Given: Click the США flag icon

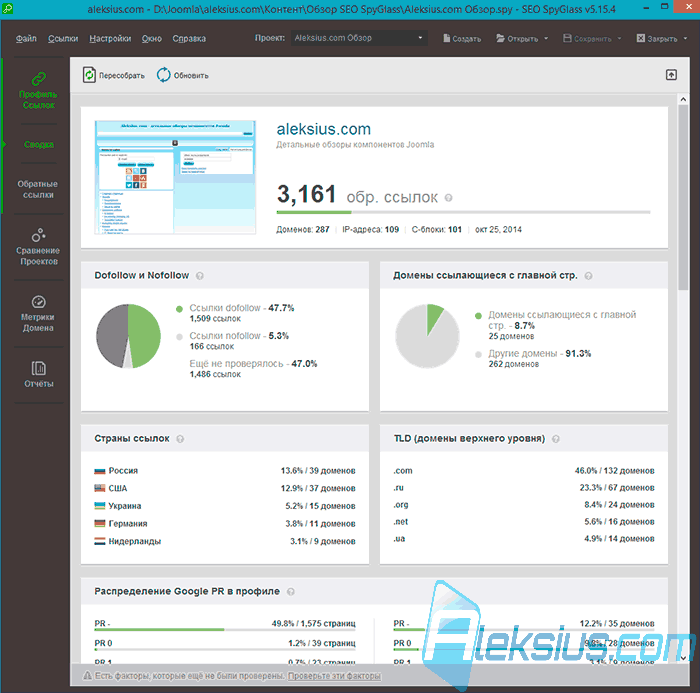Looking at the screenshot, I should tap(100, 488).
